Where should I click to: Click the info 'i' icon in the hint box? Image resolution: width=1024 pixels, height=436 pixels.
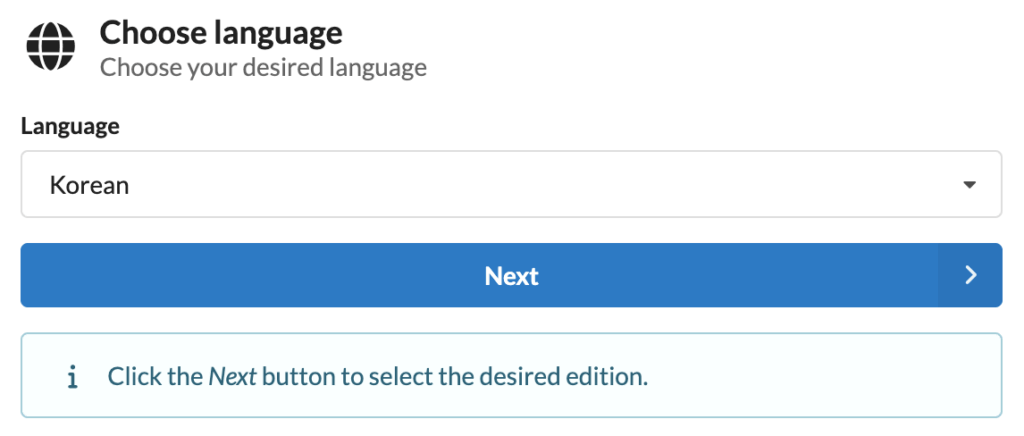72,377
